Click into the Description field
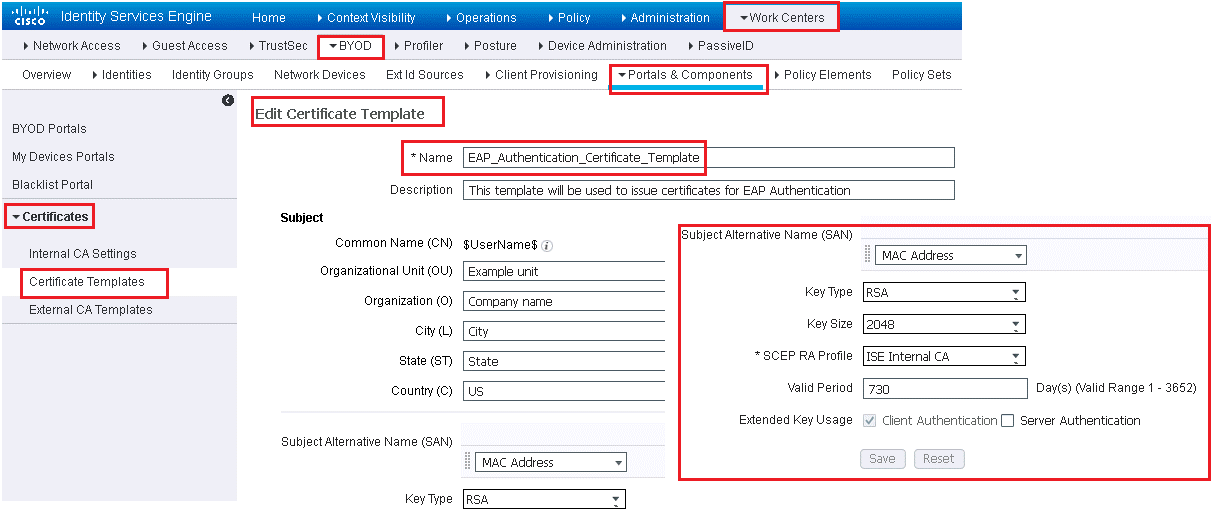1223x518 pixels. point(708,190)
